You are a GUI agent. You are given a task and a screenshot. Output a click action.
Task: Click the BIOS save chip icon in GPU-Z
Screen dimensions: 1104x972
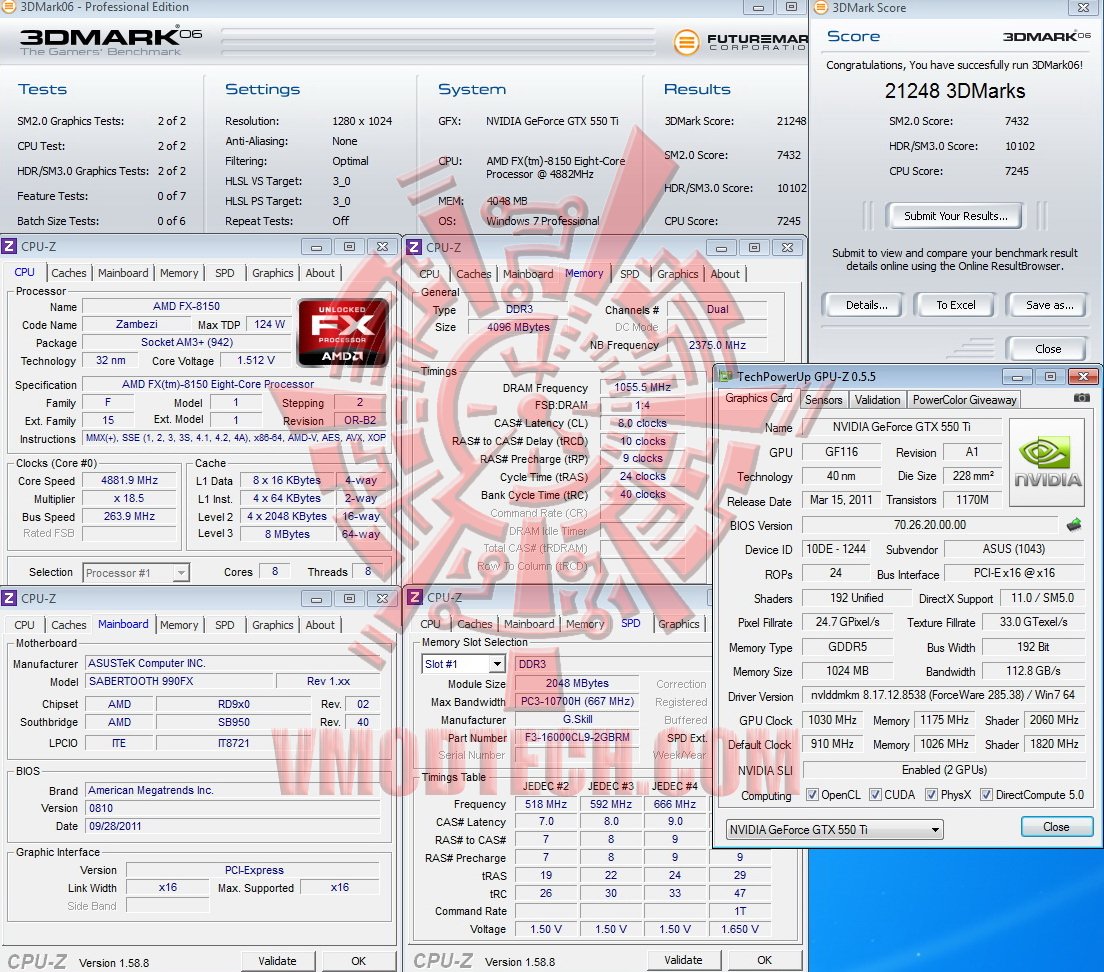1074,524
